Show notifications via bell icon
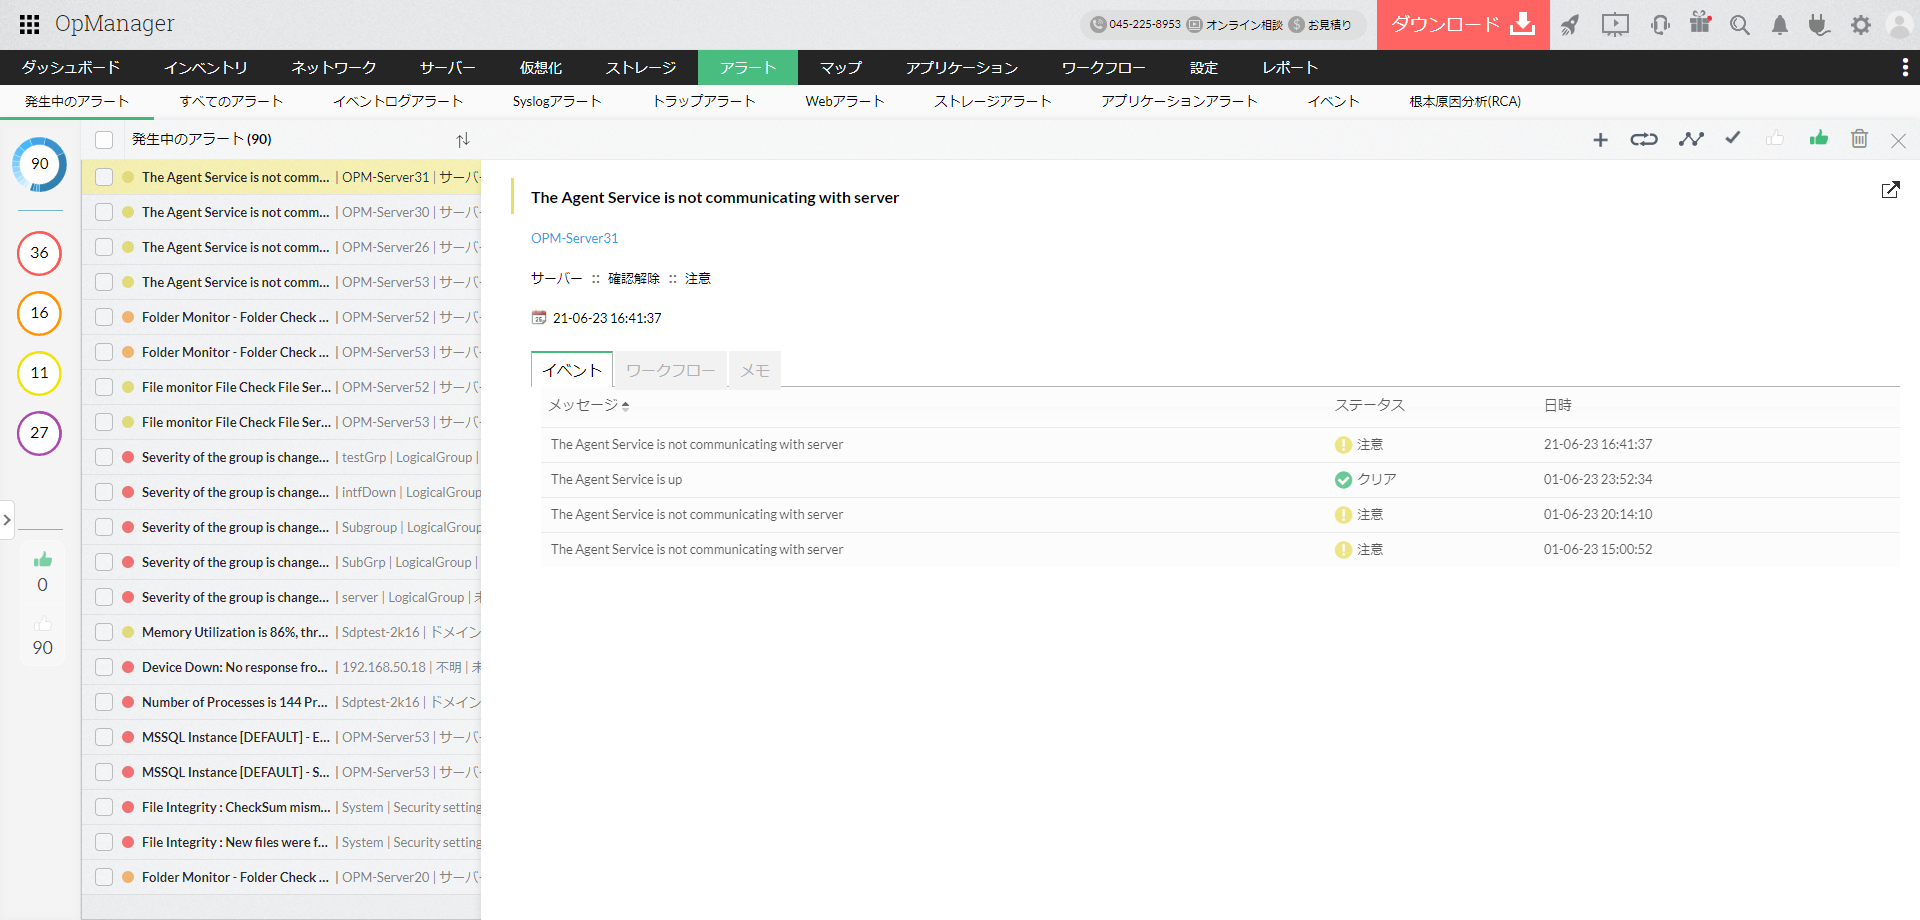1920x920 pixels. coord(1780,25)
